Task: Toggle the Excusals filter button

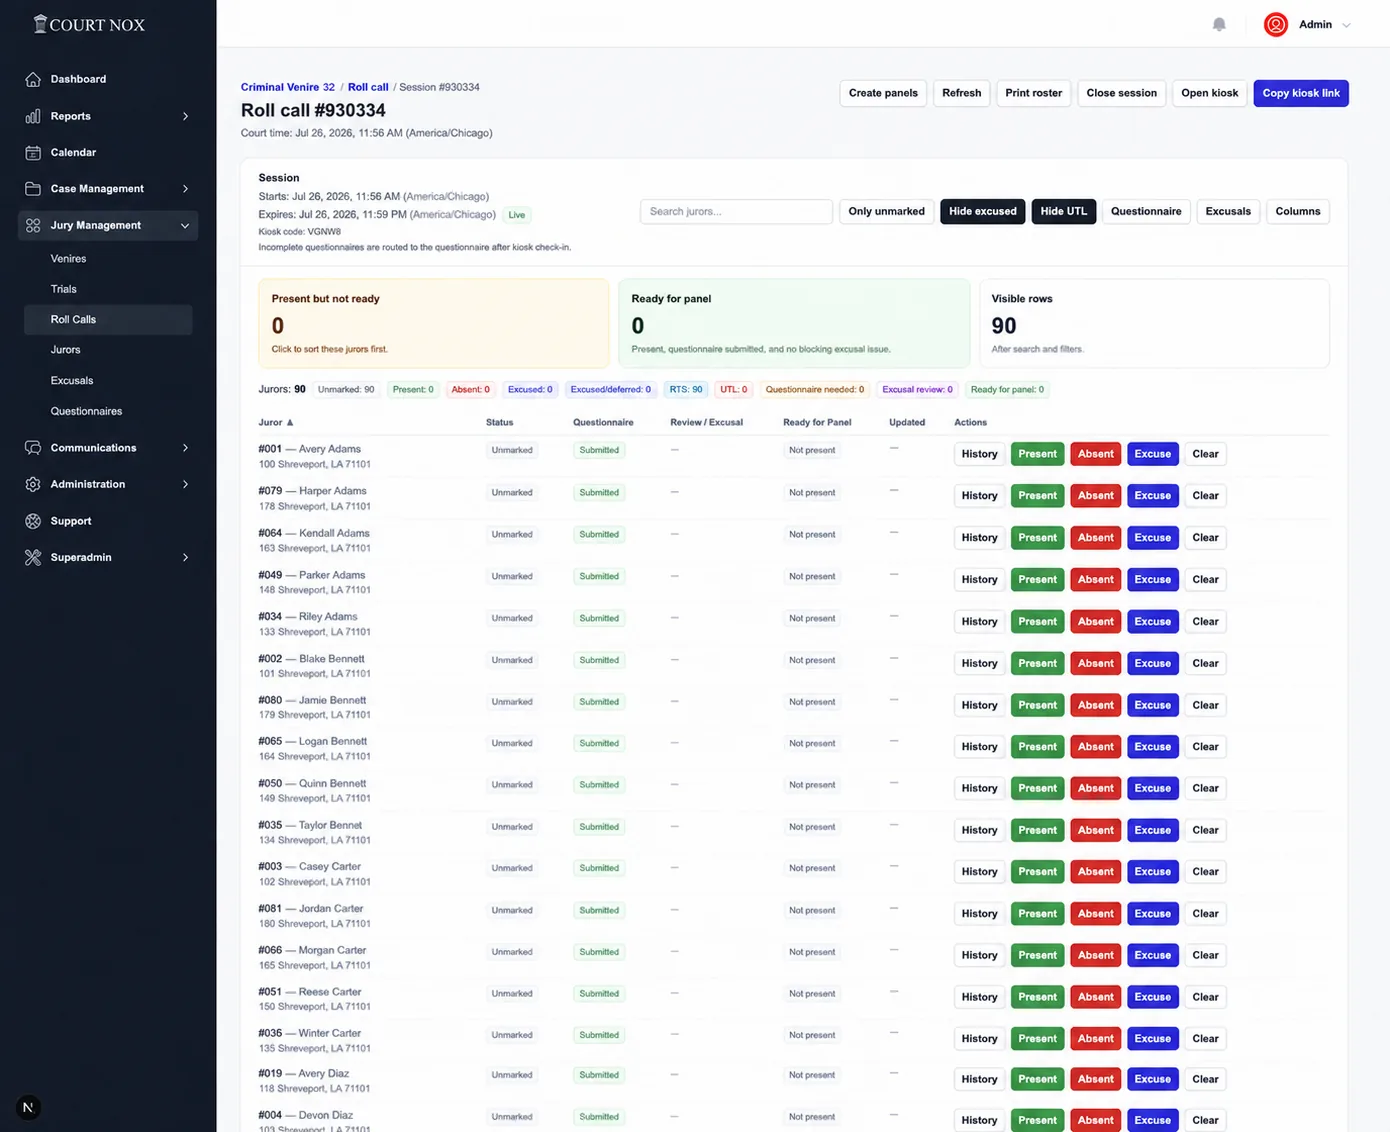Action: (x=1228, y=211)
